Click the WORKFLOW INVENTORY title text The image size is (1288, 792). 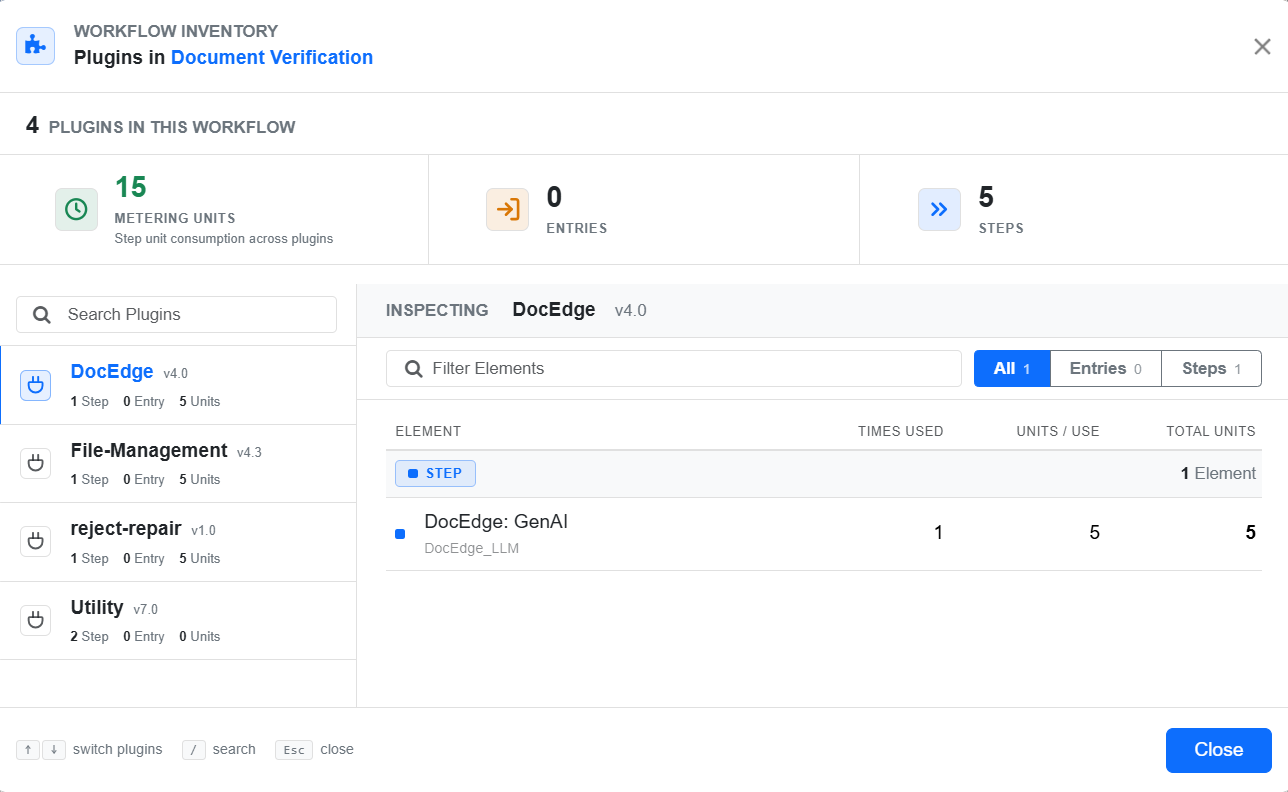(x=176, y=31)
